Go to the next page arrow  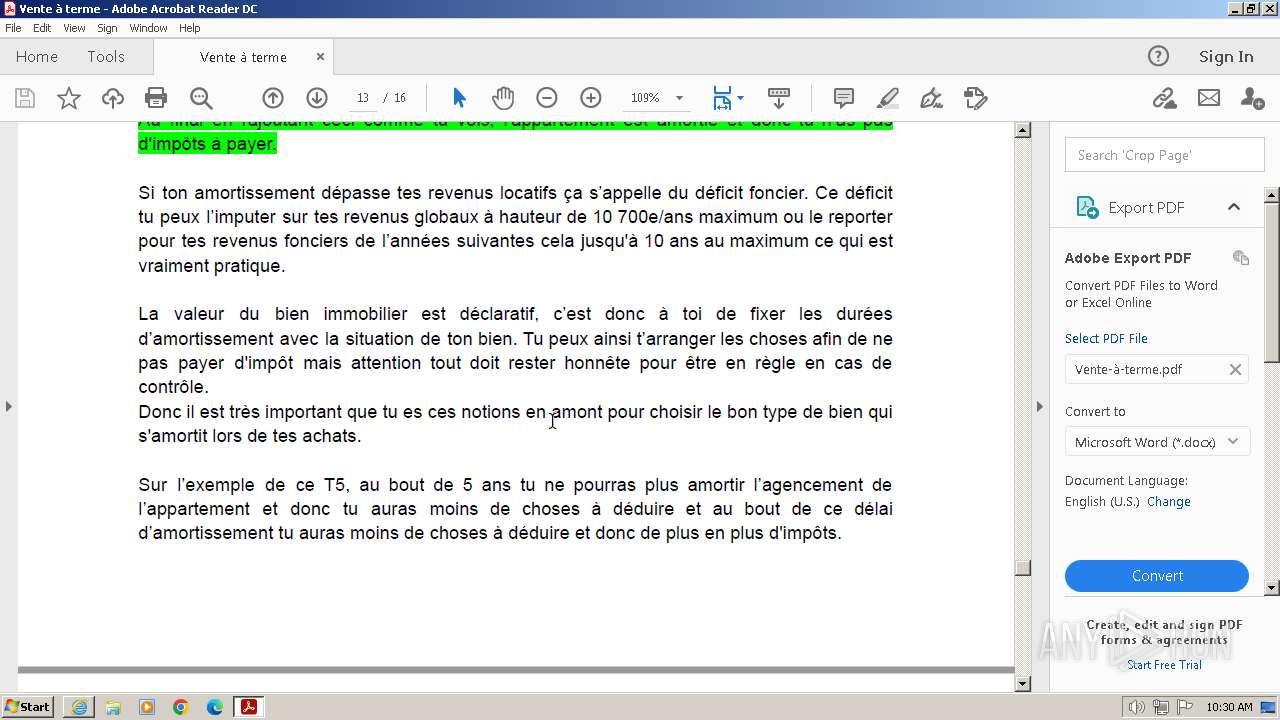pos(317,98)
